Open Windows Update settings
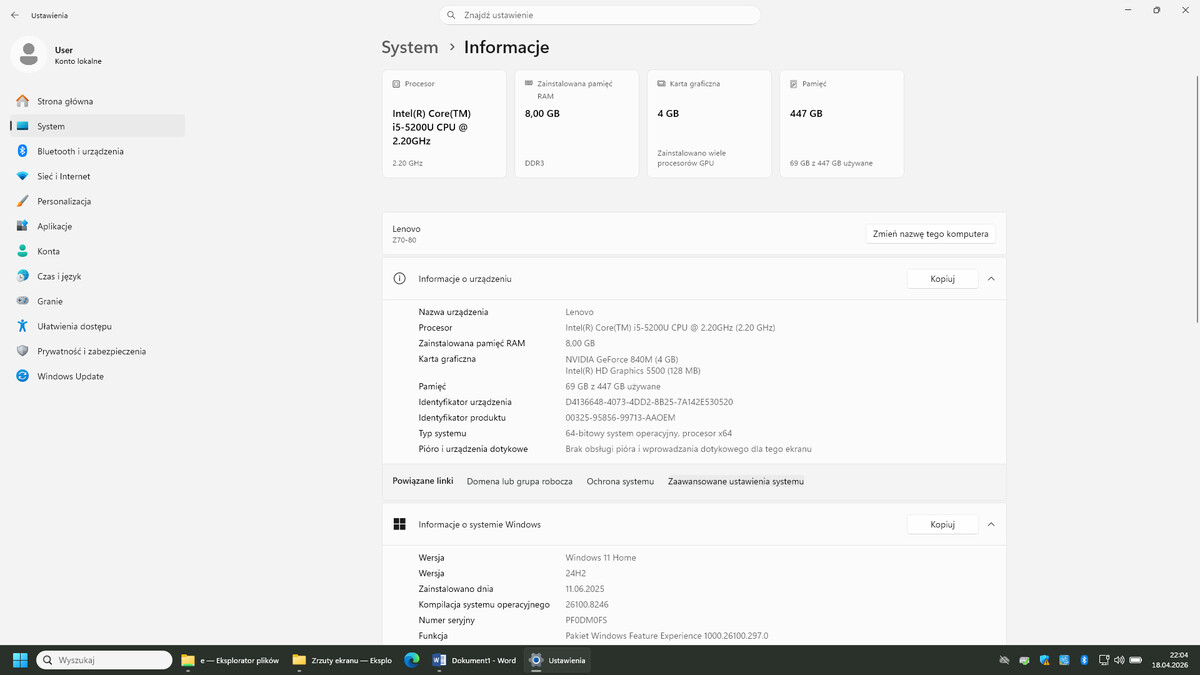The height and width of the screenshot is (675, 1200). click(x=97, y=376)
